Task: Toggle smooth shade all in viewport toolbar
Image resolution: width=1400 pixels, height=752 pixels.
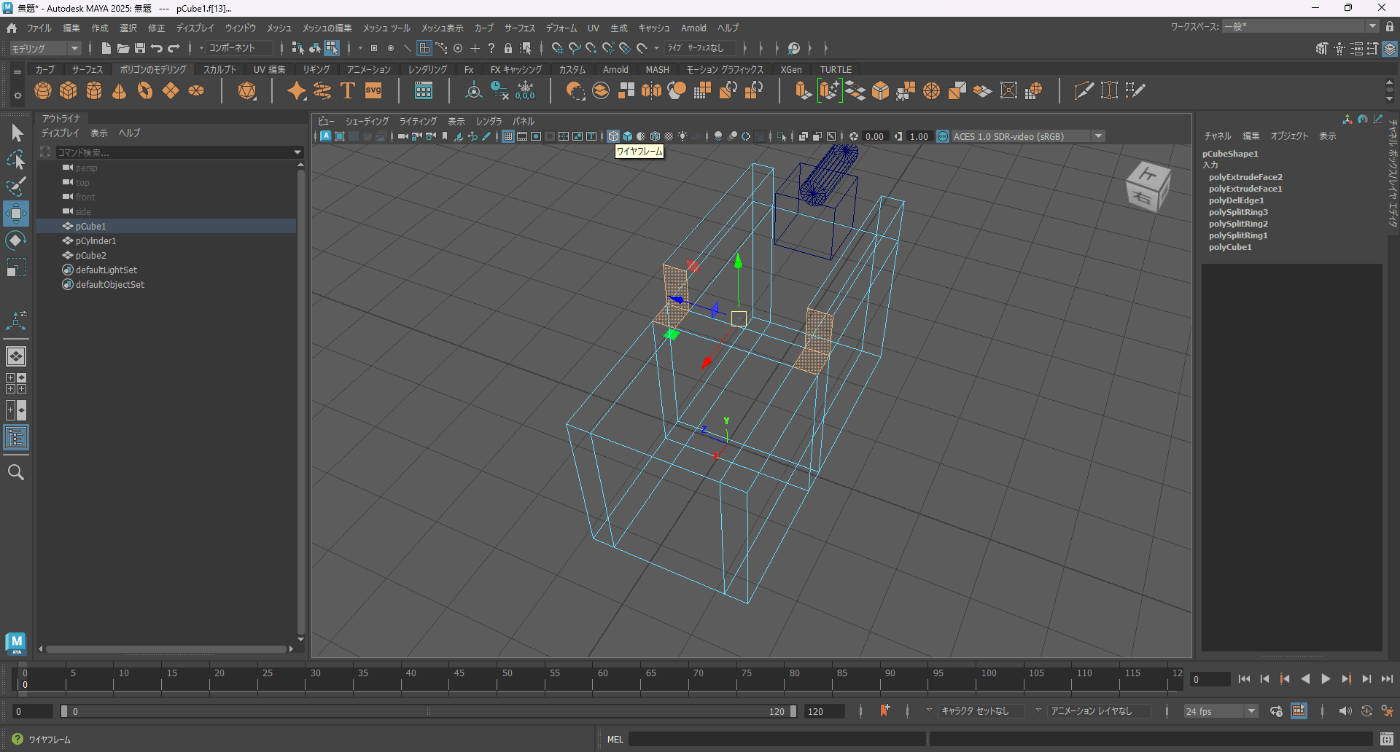Action: [x=627, y=136]
